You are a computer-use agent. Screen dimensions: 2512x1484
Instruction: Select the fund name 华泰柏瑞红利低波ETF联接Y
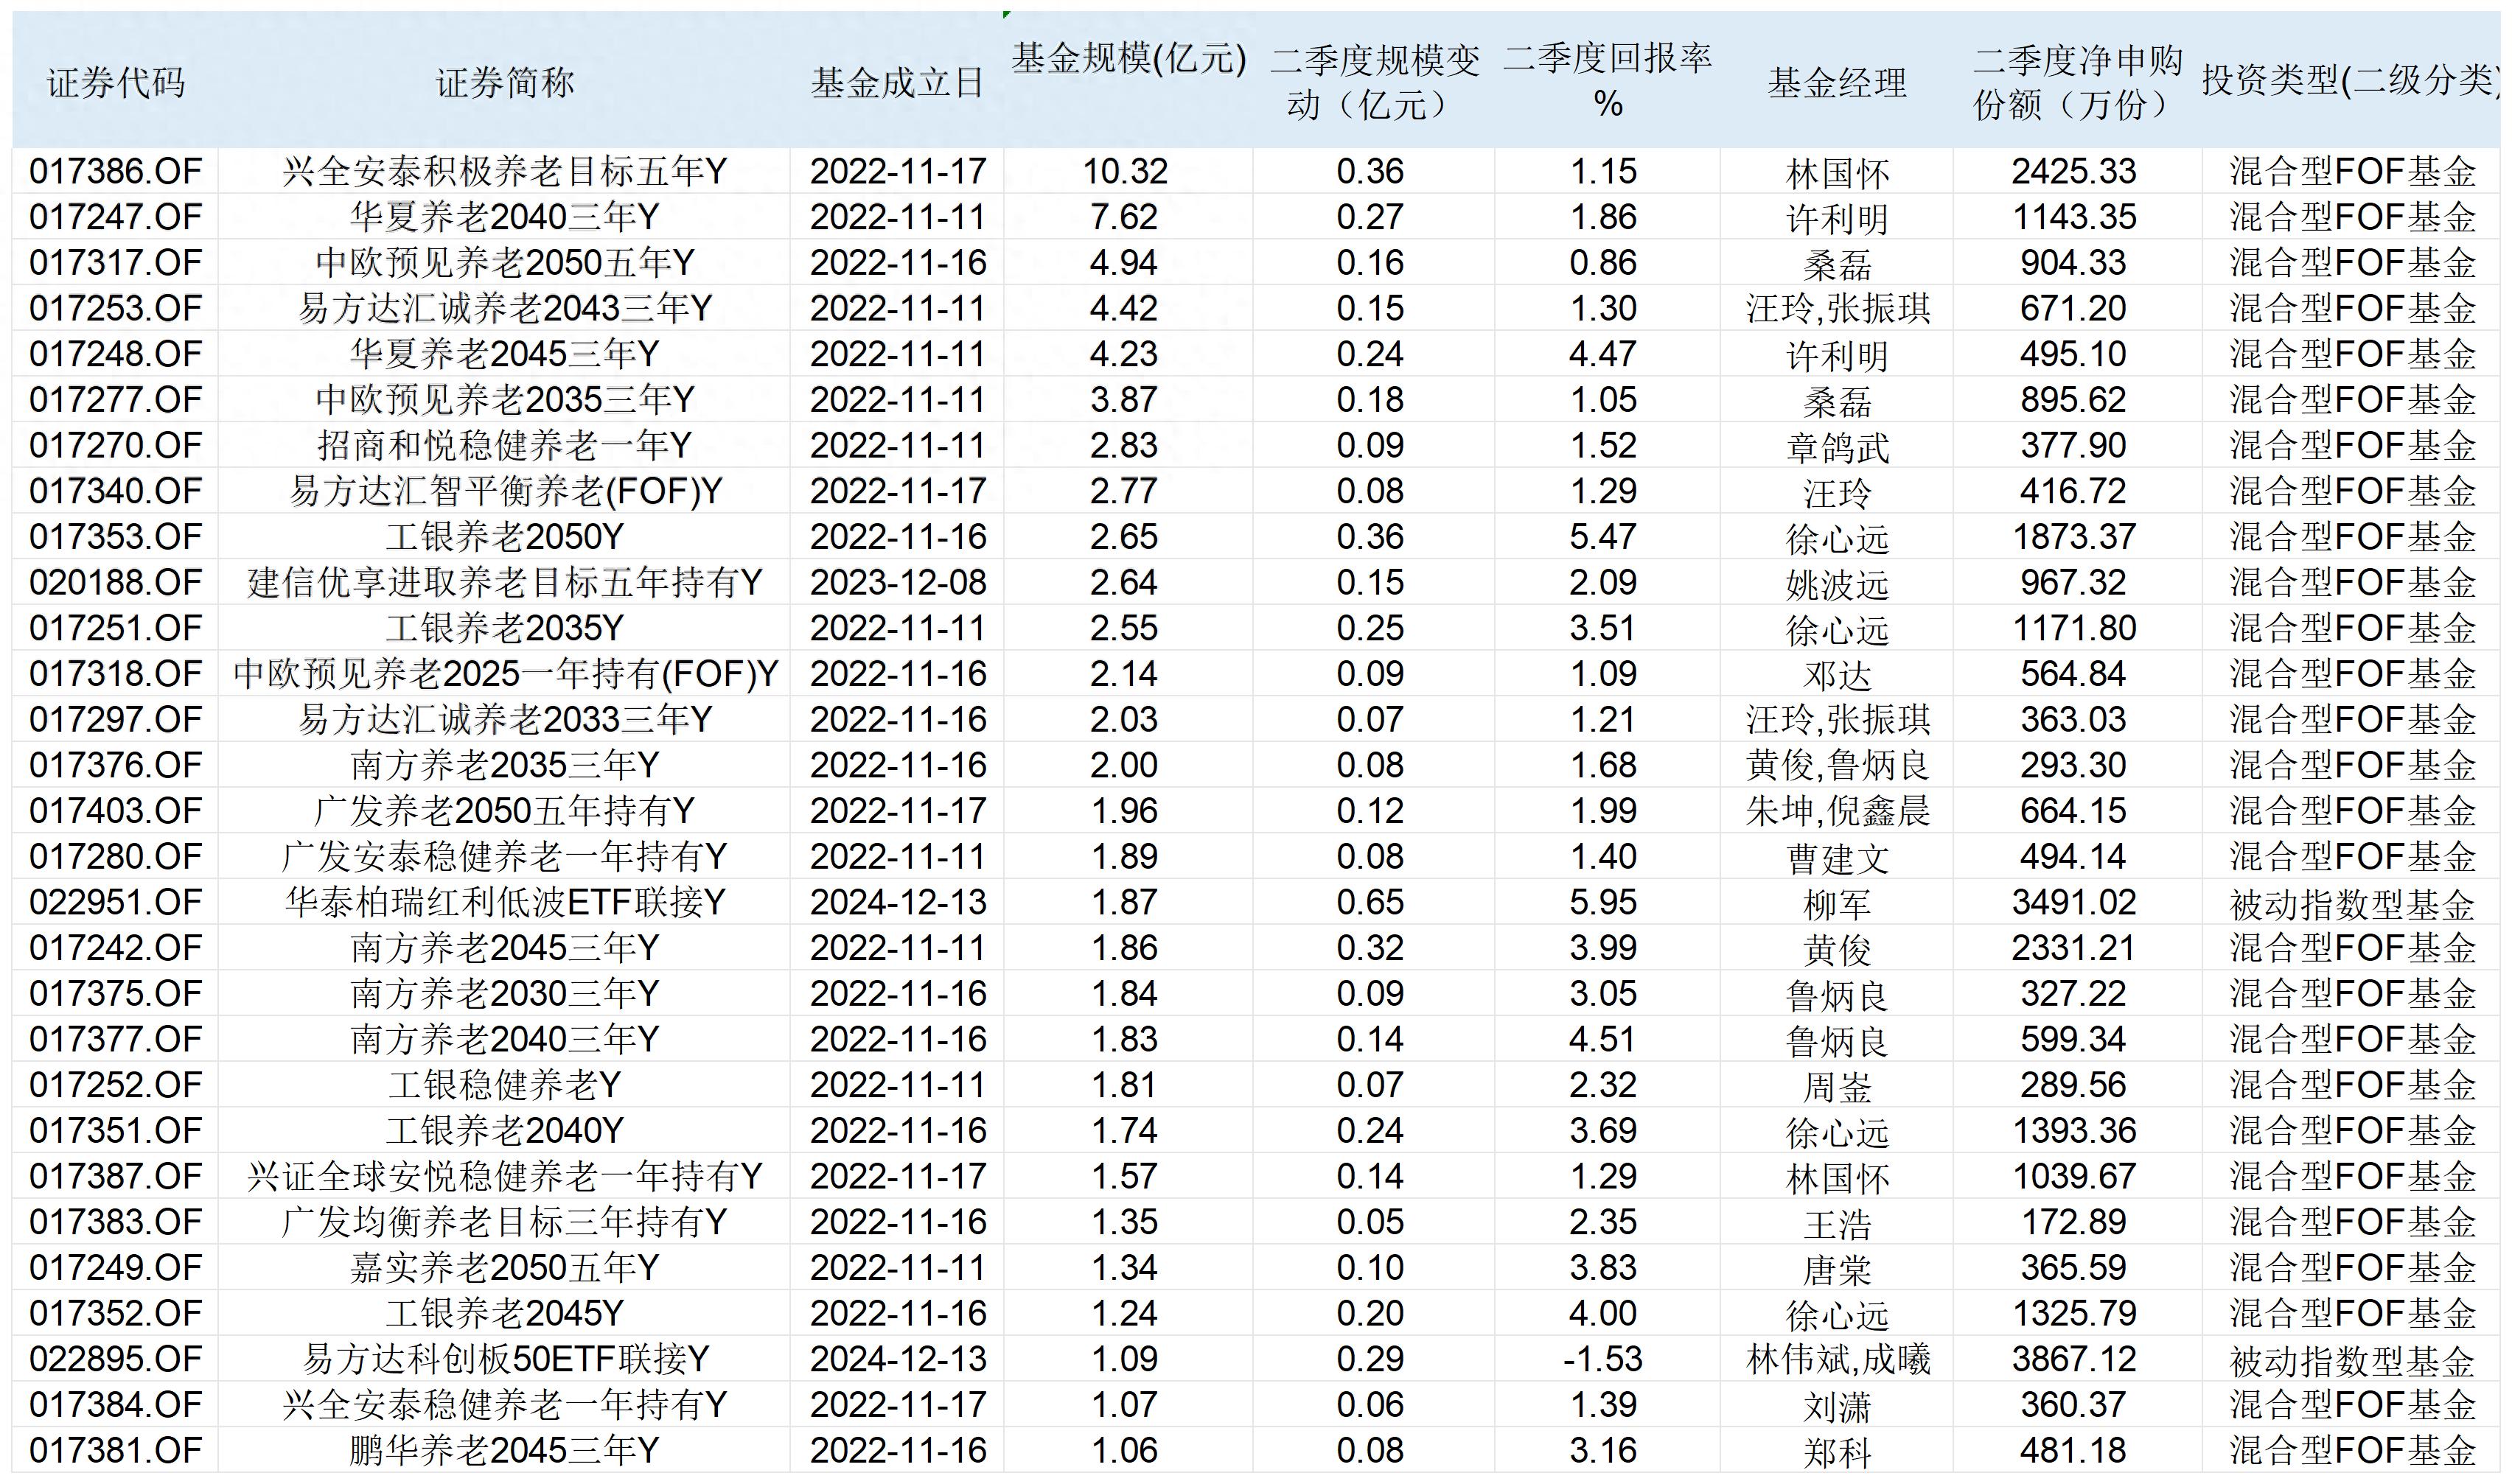(x=505, y=902)
